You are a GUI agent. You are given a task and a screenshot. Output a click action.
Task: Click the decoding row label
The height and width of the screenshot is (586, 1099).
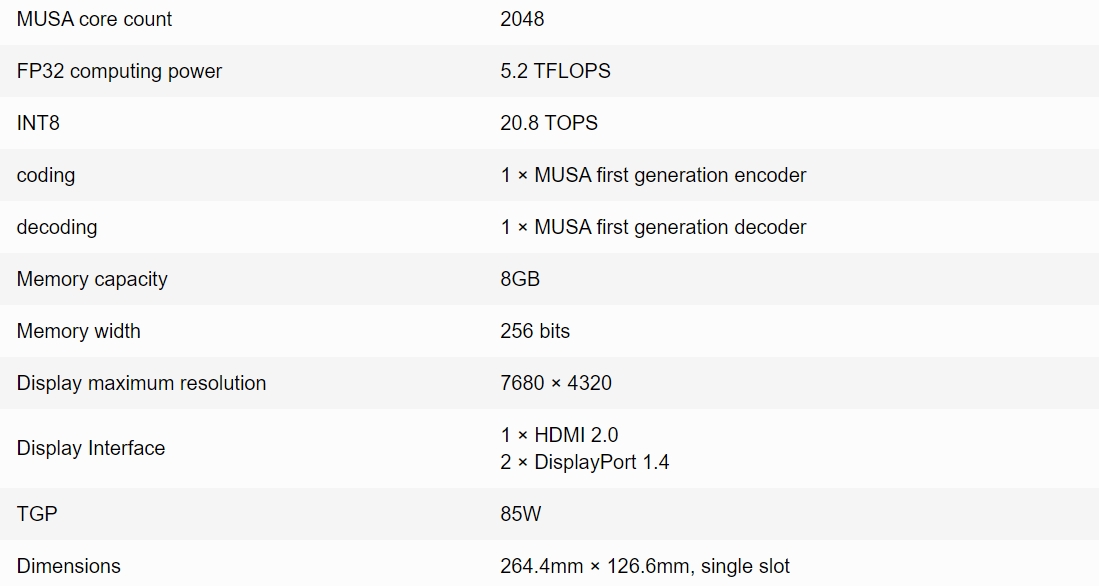tap(57, 227)
